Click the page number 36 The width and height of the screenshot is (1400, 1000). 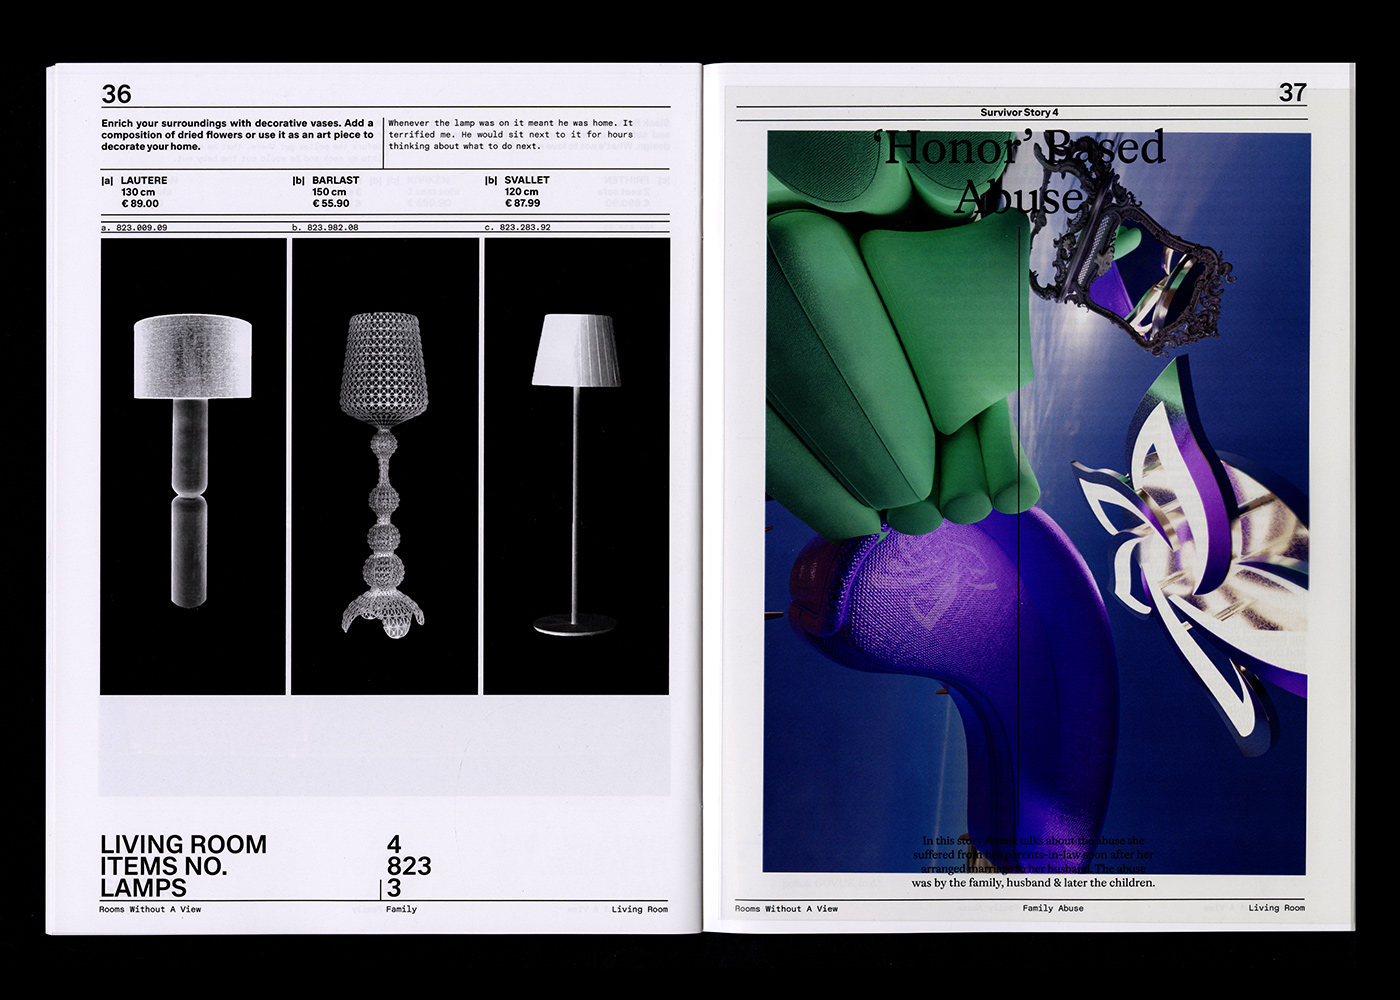click(x=116, y=94)
